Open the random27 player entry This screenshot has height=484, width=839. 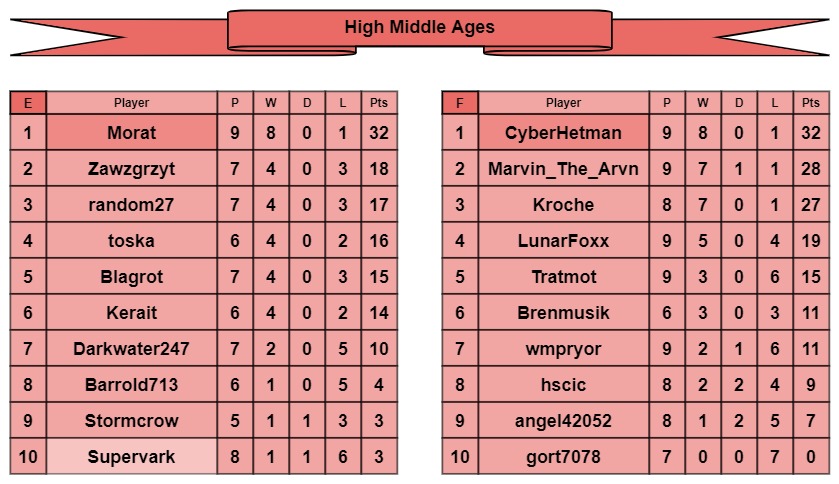pos(131,205)
